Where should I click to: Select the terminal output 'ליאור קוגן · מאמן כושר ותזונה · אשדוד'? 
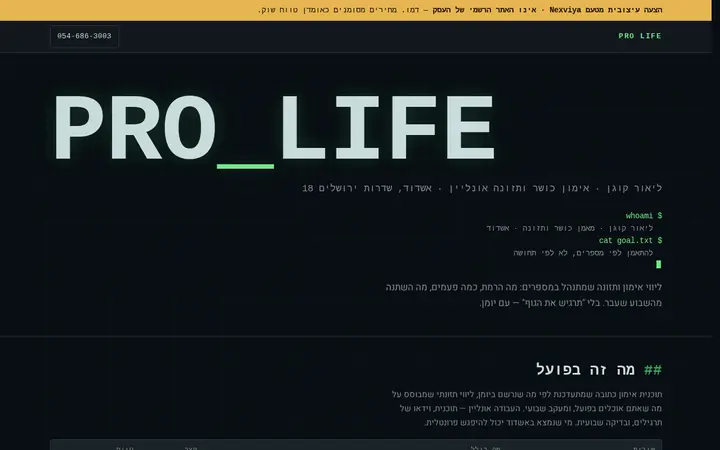(570, 228)
